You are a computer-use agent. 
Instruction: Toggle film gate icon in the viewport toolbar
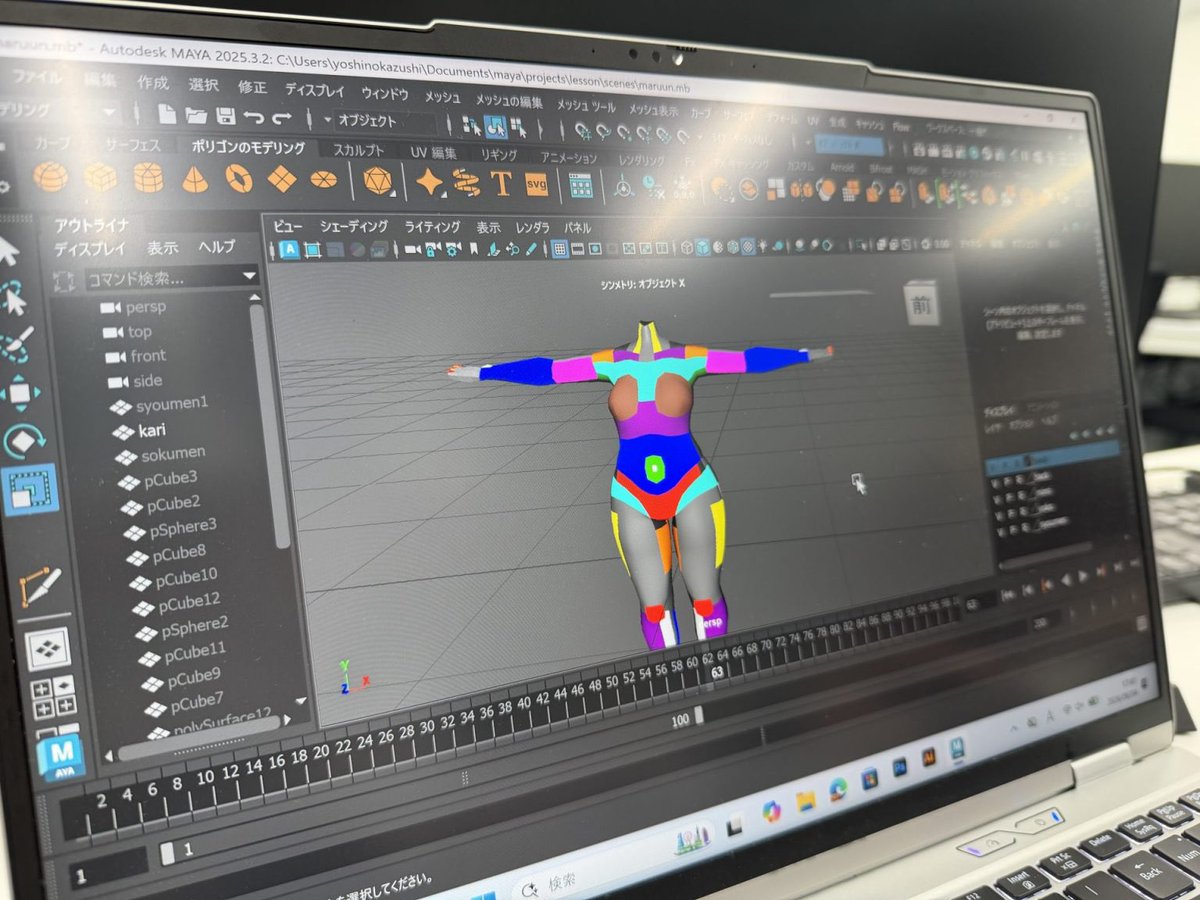(x=577, y=249)
